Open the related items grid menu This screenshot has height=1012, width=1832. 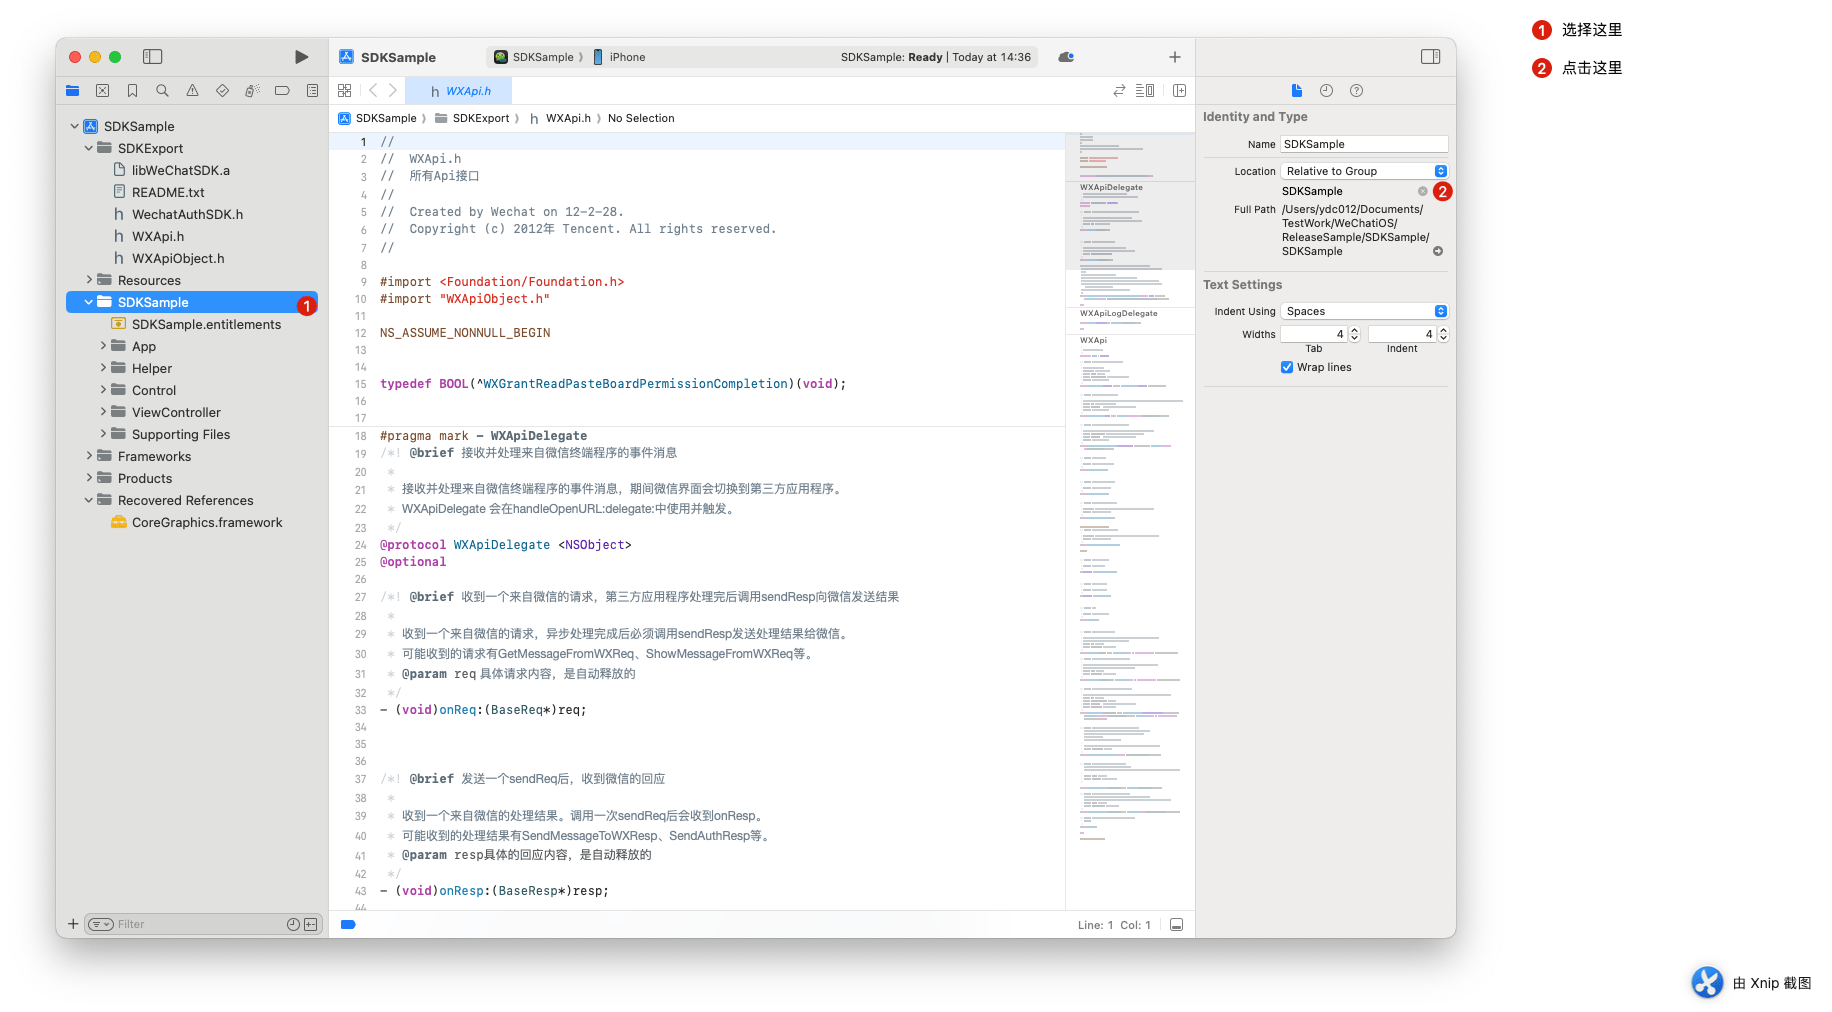[x=344, y=91]
